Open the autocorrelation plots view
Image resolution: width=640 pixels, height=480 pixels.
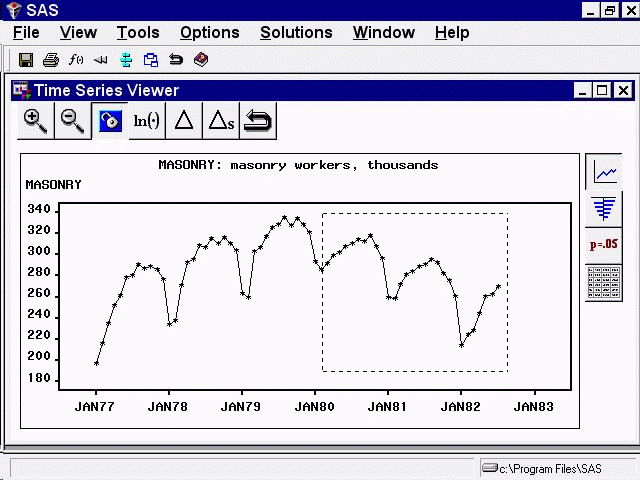pyautogui.click(x=604, y=208)
